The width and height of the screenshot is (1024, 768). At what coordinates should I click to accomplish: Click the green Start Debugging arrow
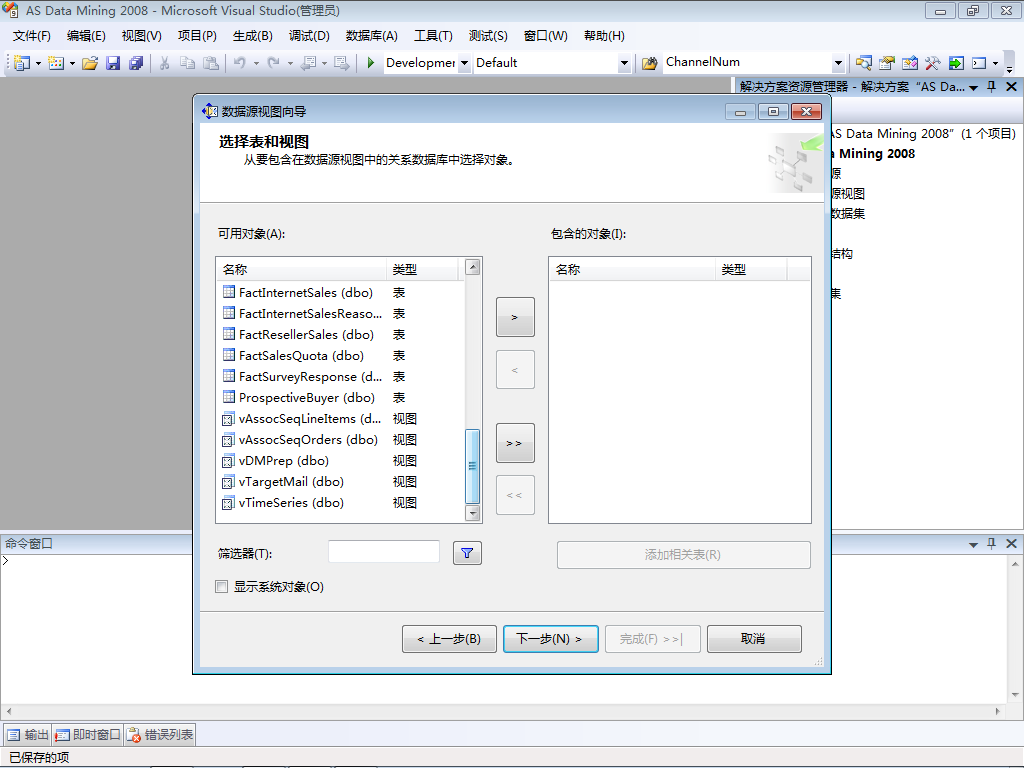point(370,63)
